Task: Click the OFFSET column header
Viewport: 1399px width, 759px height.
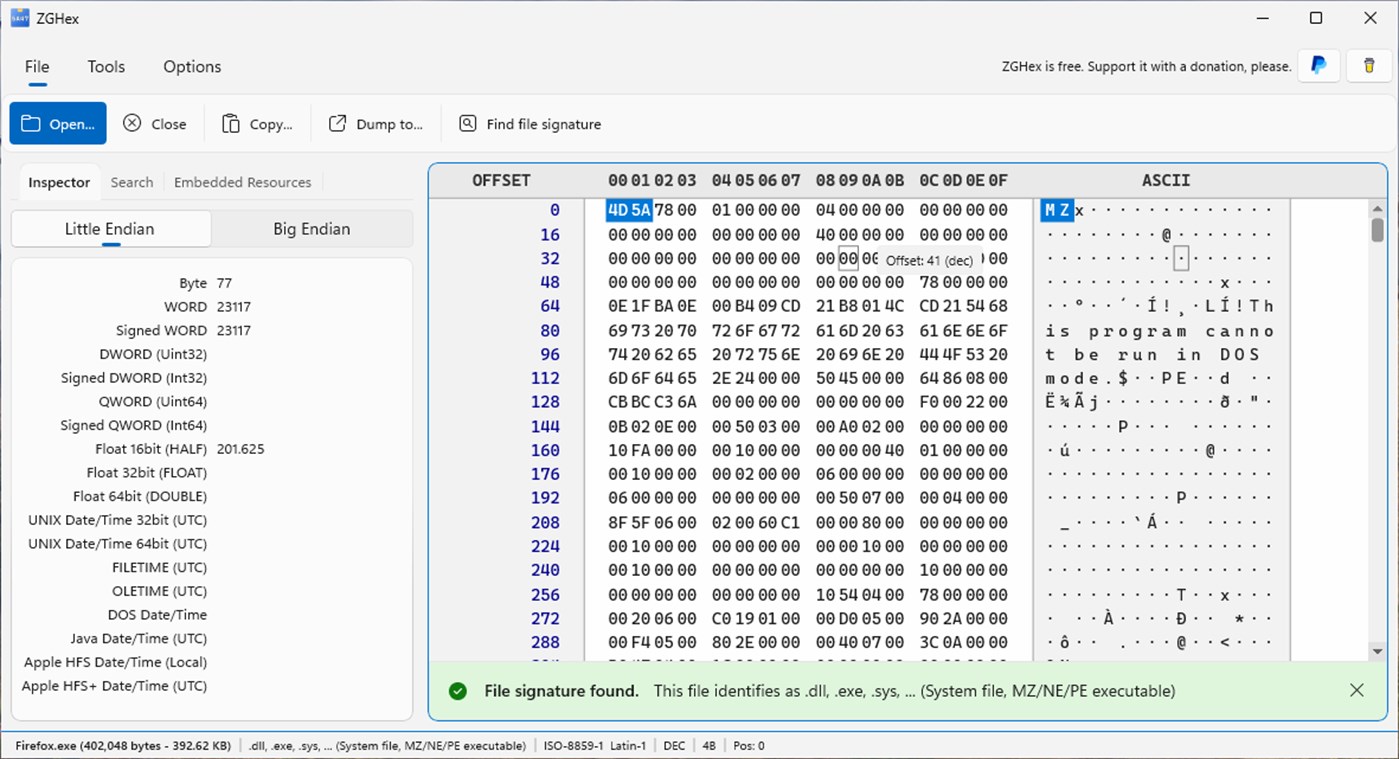Action: 501,181
